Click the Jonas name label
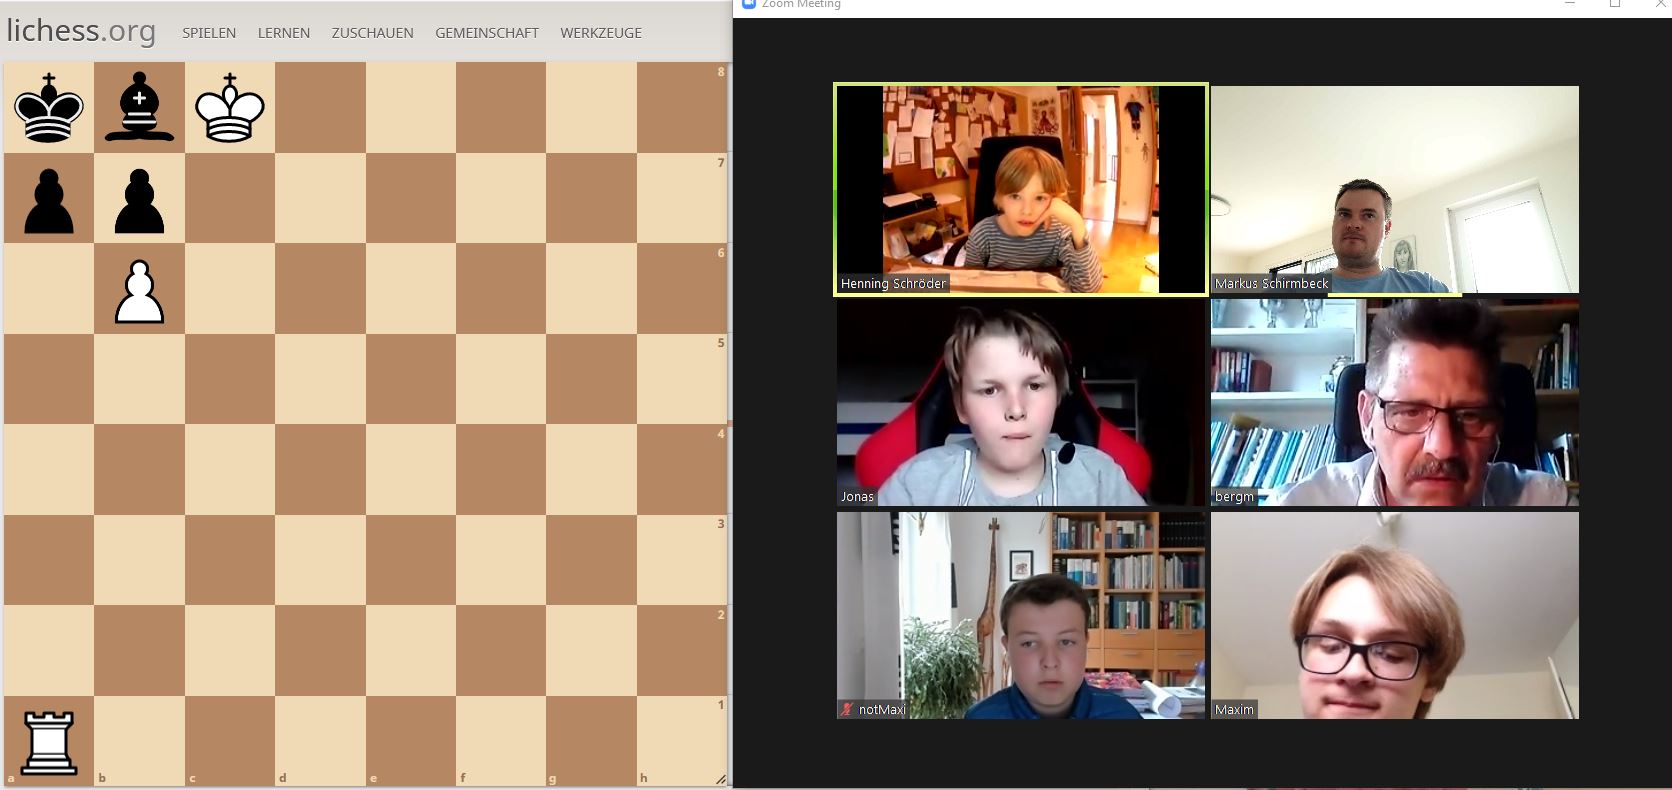The width and height of the screenshot is (1672, 790). click(x=857, y=496)
